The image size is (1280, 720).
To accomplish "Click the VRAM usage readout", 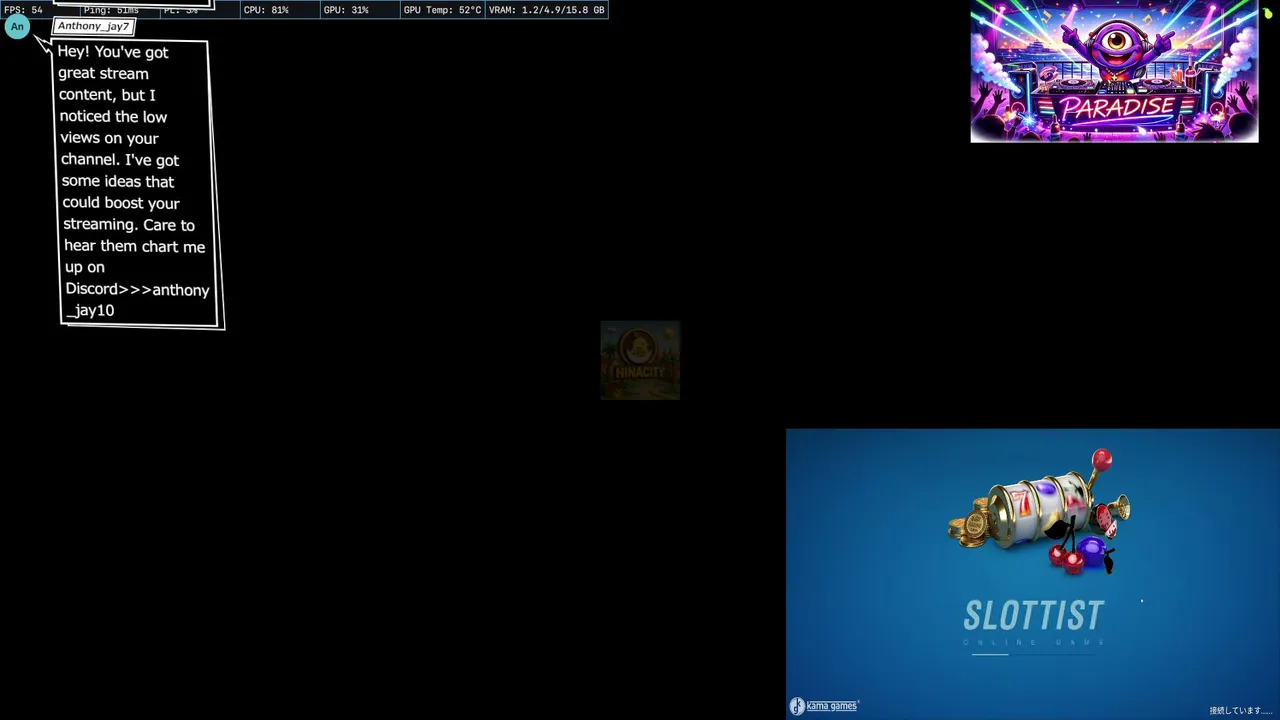I will pos(546,10).
